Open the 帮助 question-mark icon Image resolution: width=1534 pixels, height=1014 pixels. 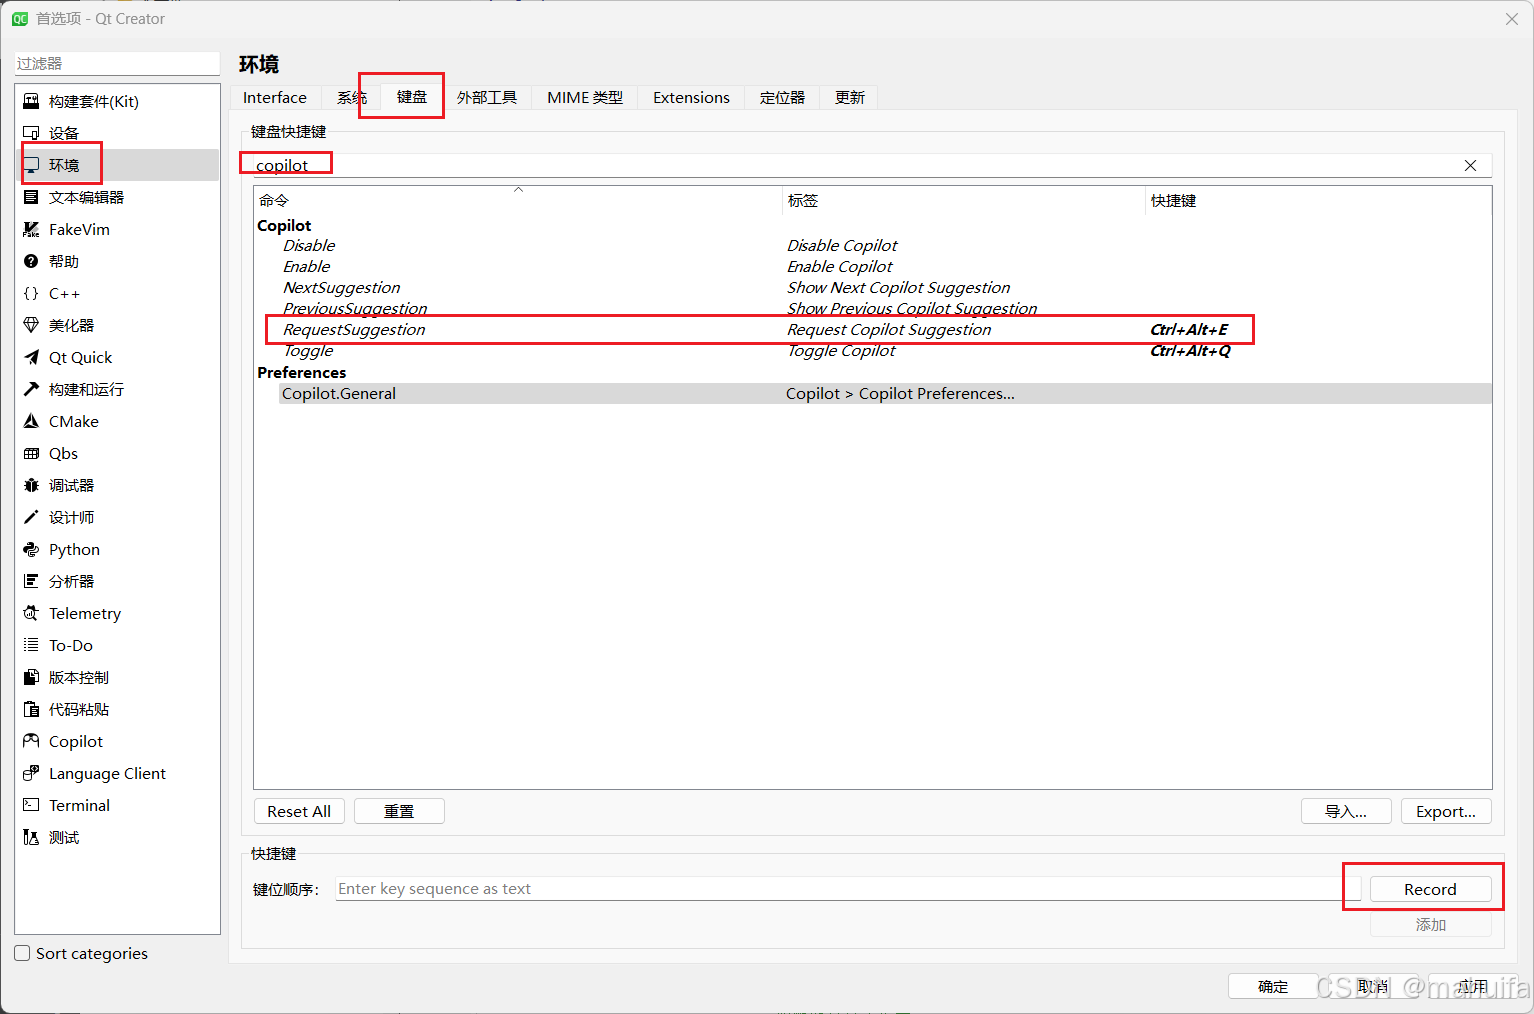[x=31, y=261]
